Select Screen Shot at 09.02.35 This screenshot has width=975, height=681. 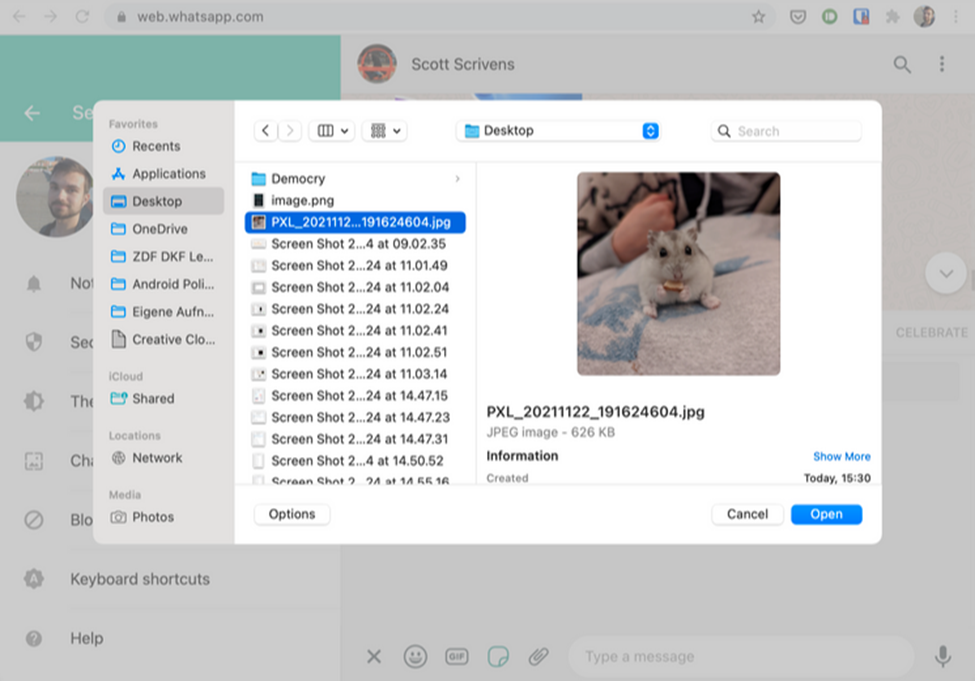click(x=355, y=244)
